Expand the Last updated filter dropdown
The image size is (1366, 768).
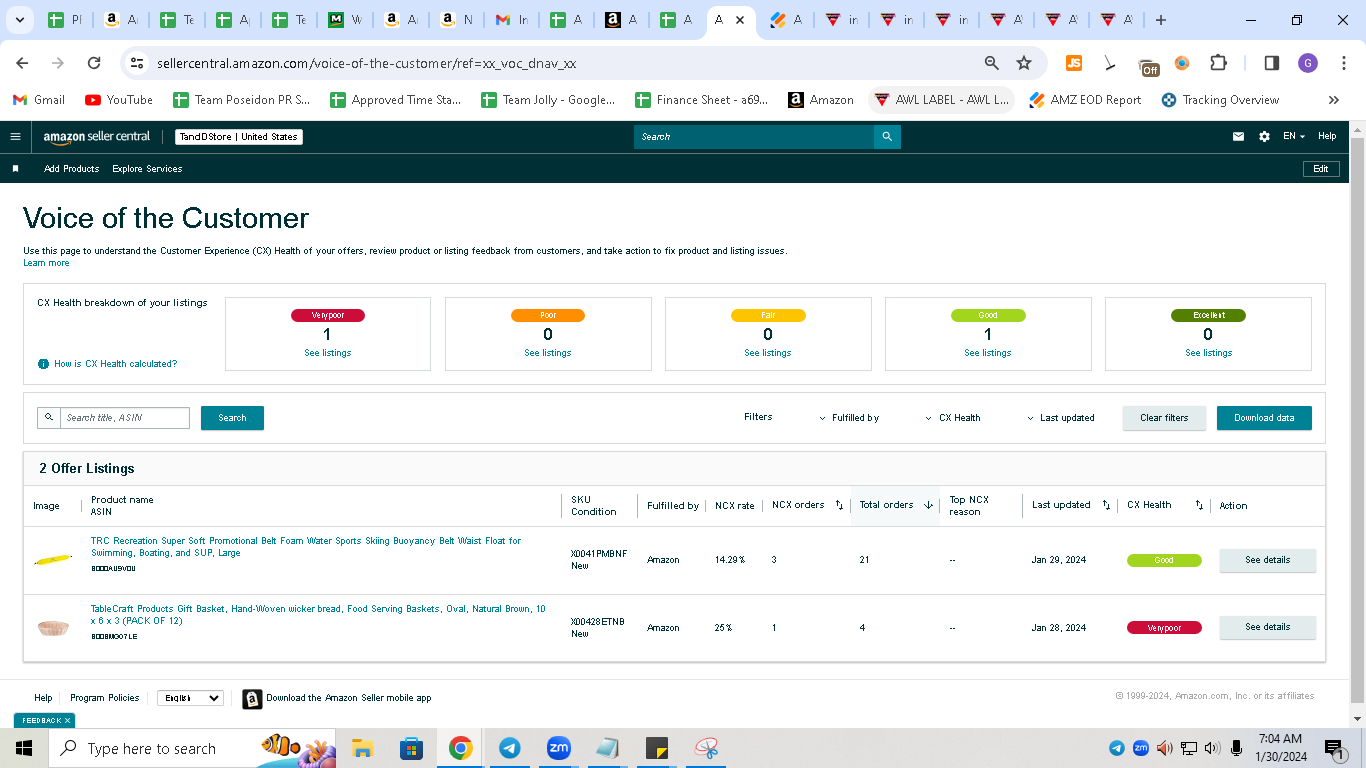1061,418
